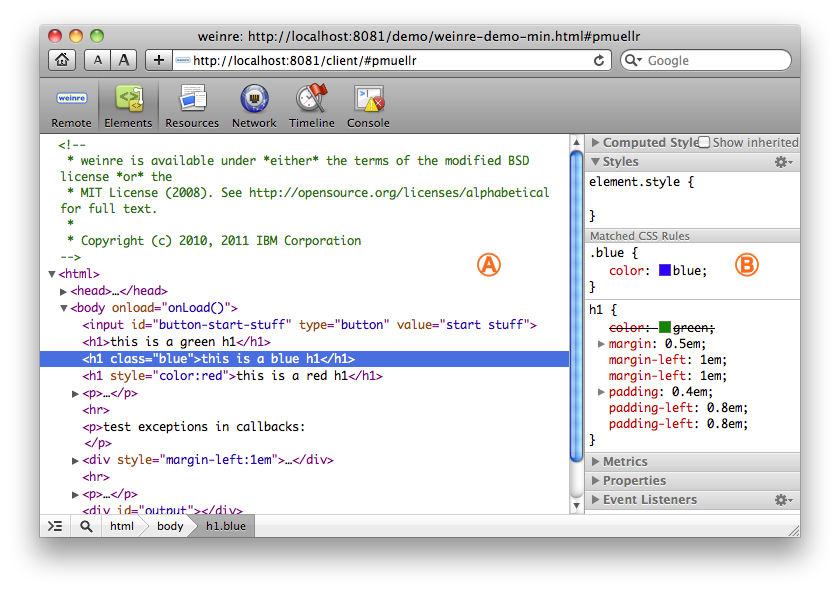
Task: Click the search magnifier icon in status bar
Action: 87,526
